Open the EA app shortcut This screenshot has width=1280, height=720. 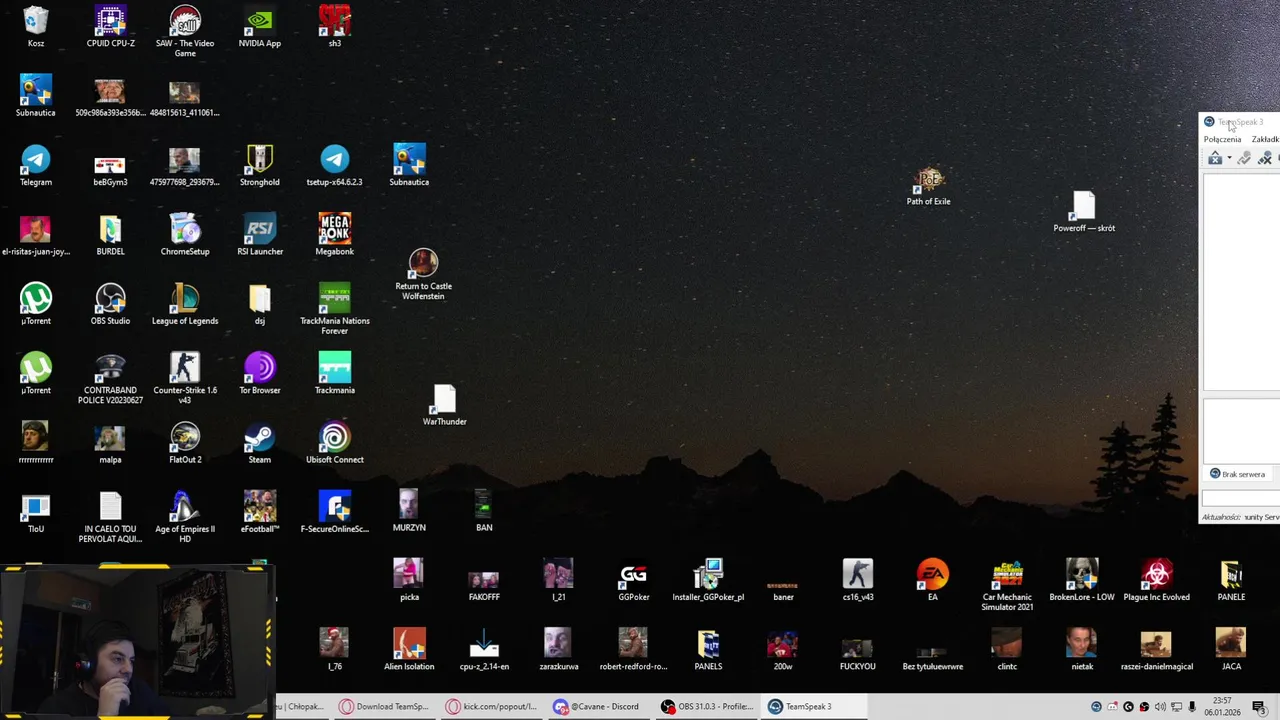coord(933,580)
